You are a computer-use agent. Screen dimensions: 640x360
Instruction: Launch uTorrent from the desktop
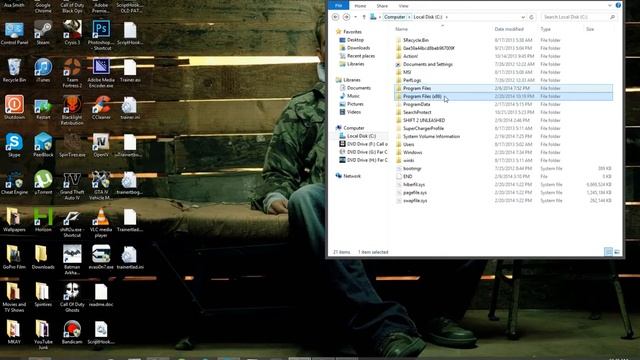pos(43,182)
